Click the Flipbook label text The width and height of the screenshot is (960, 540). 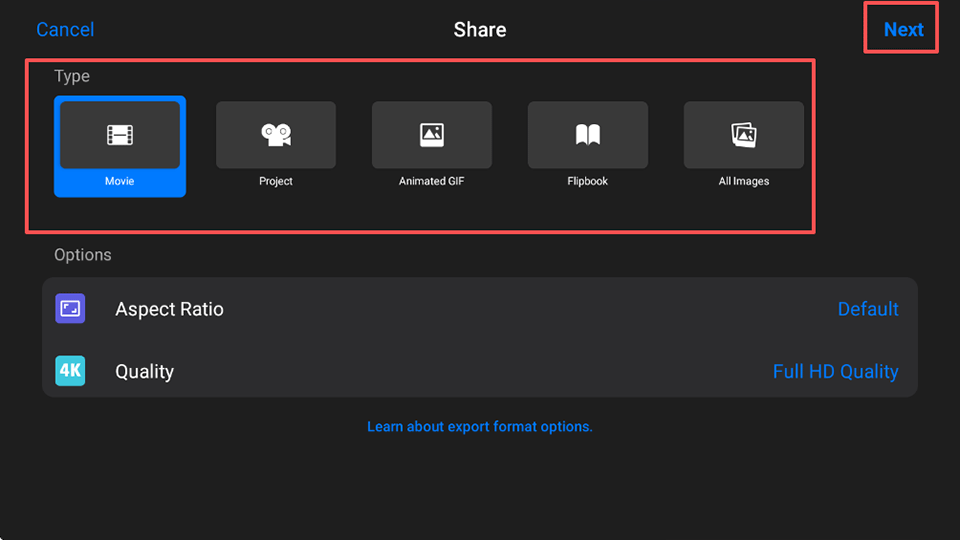pos(588,182)
